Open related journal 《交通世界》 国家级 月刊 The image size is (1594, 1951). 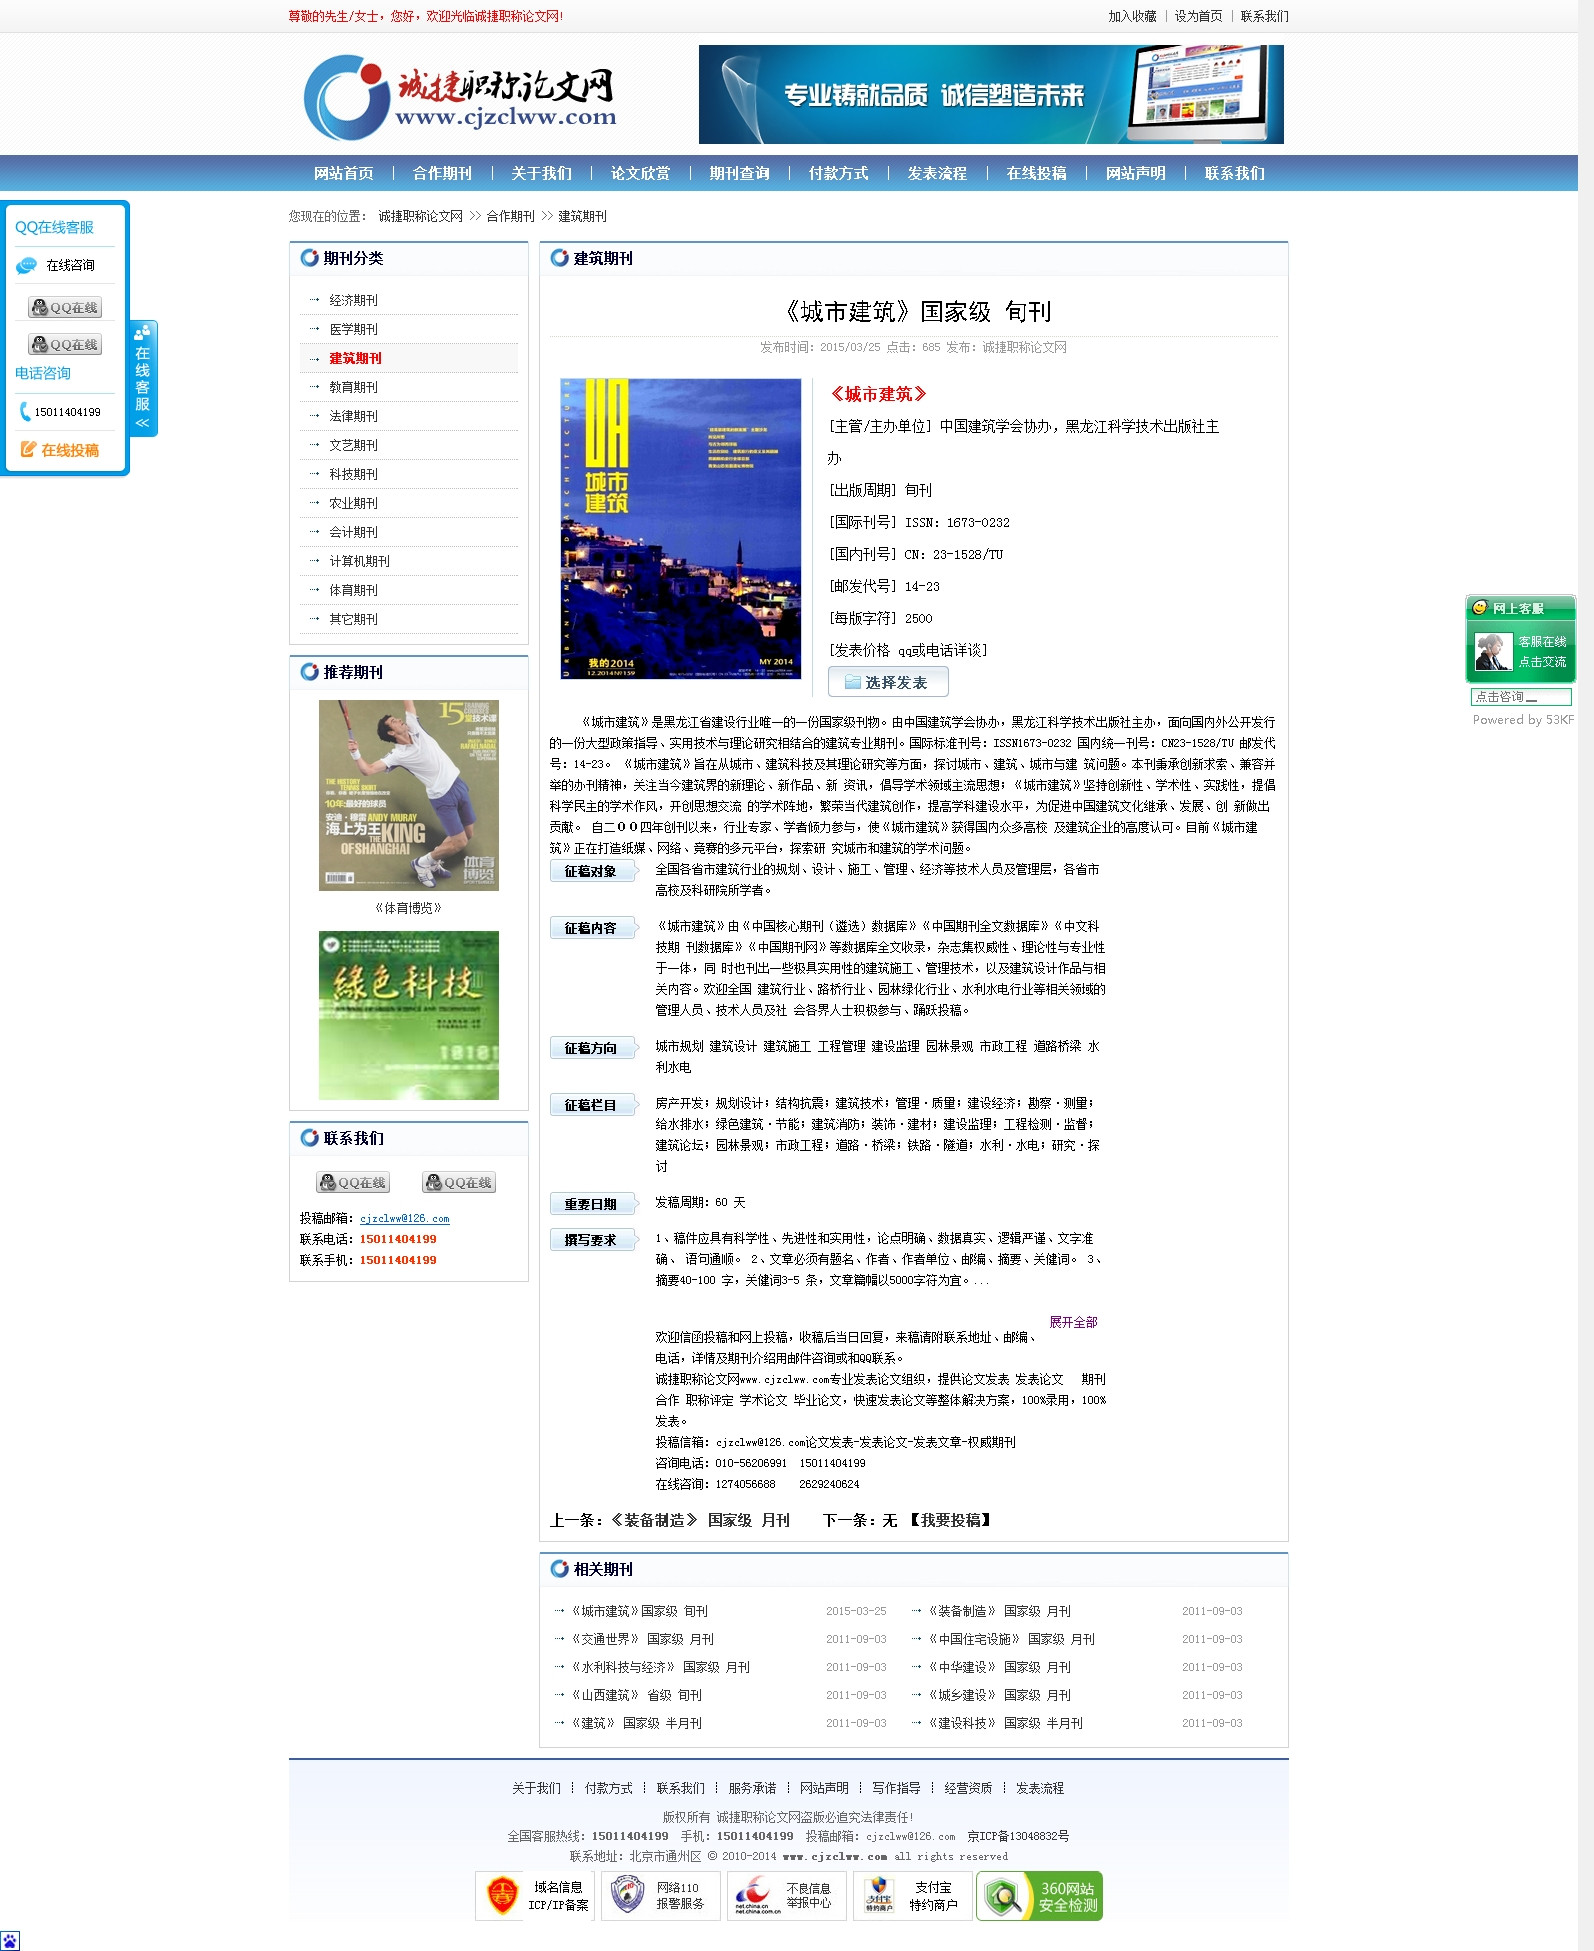[642, 1639]
